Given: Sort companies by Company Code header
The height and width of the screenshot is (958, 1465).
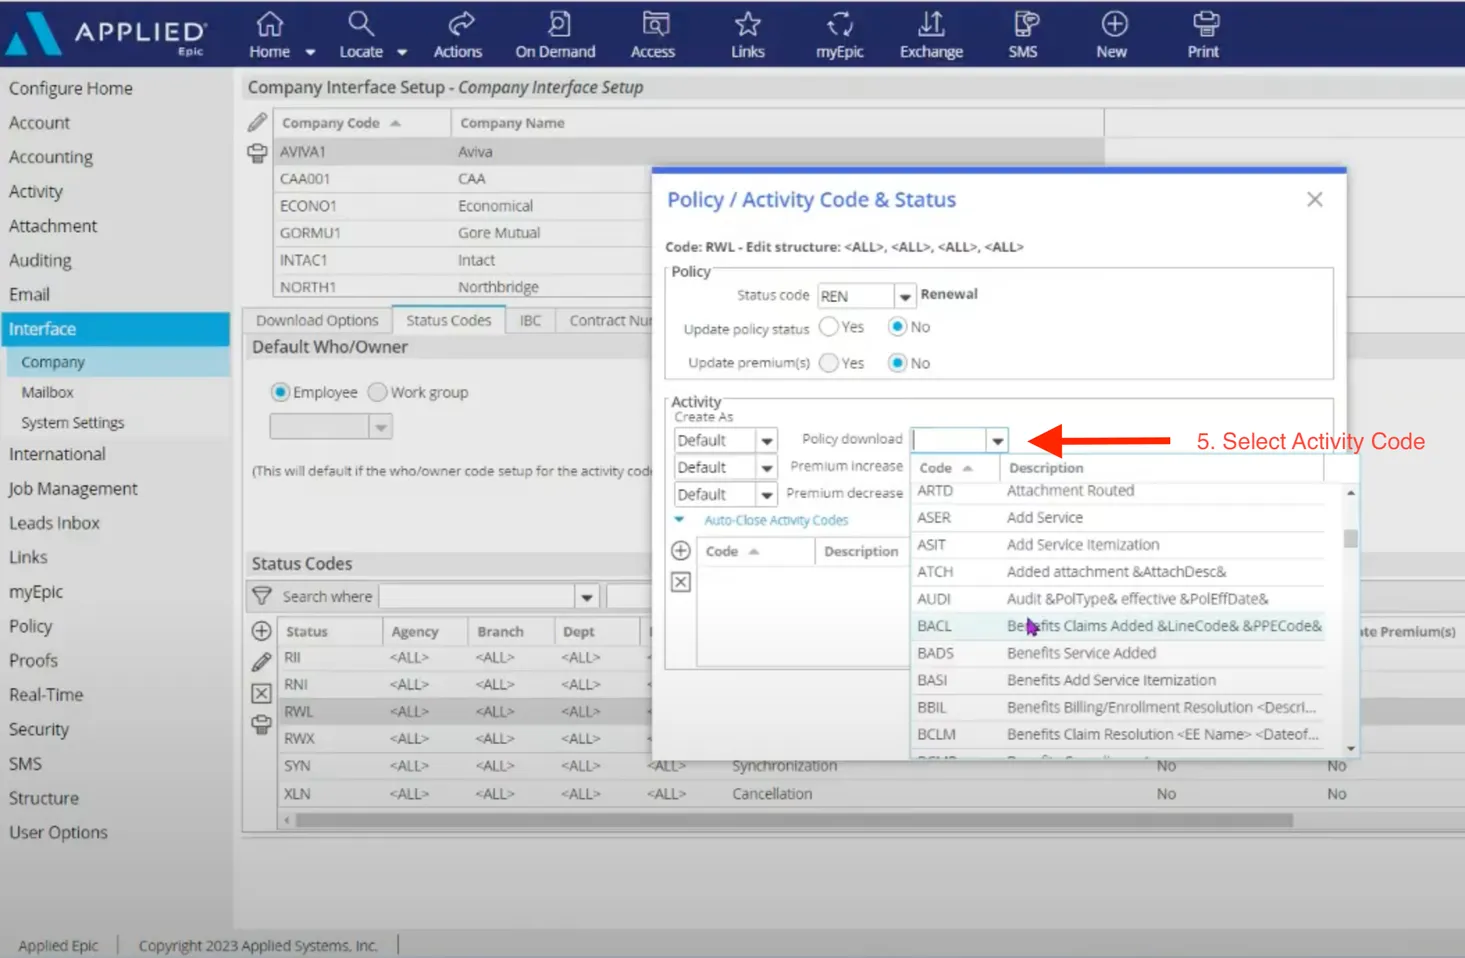Looking at the screenshot, I should click(361, 123).
